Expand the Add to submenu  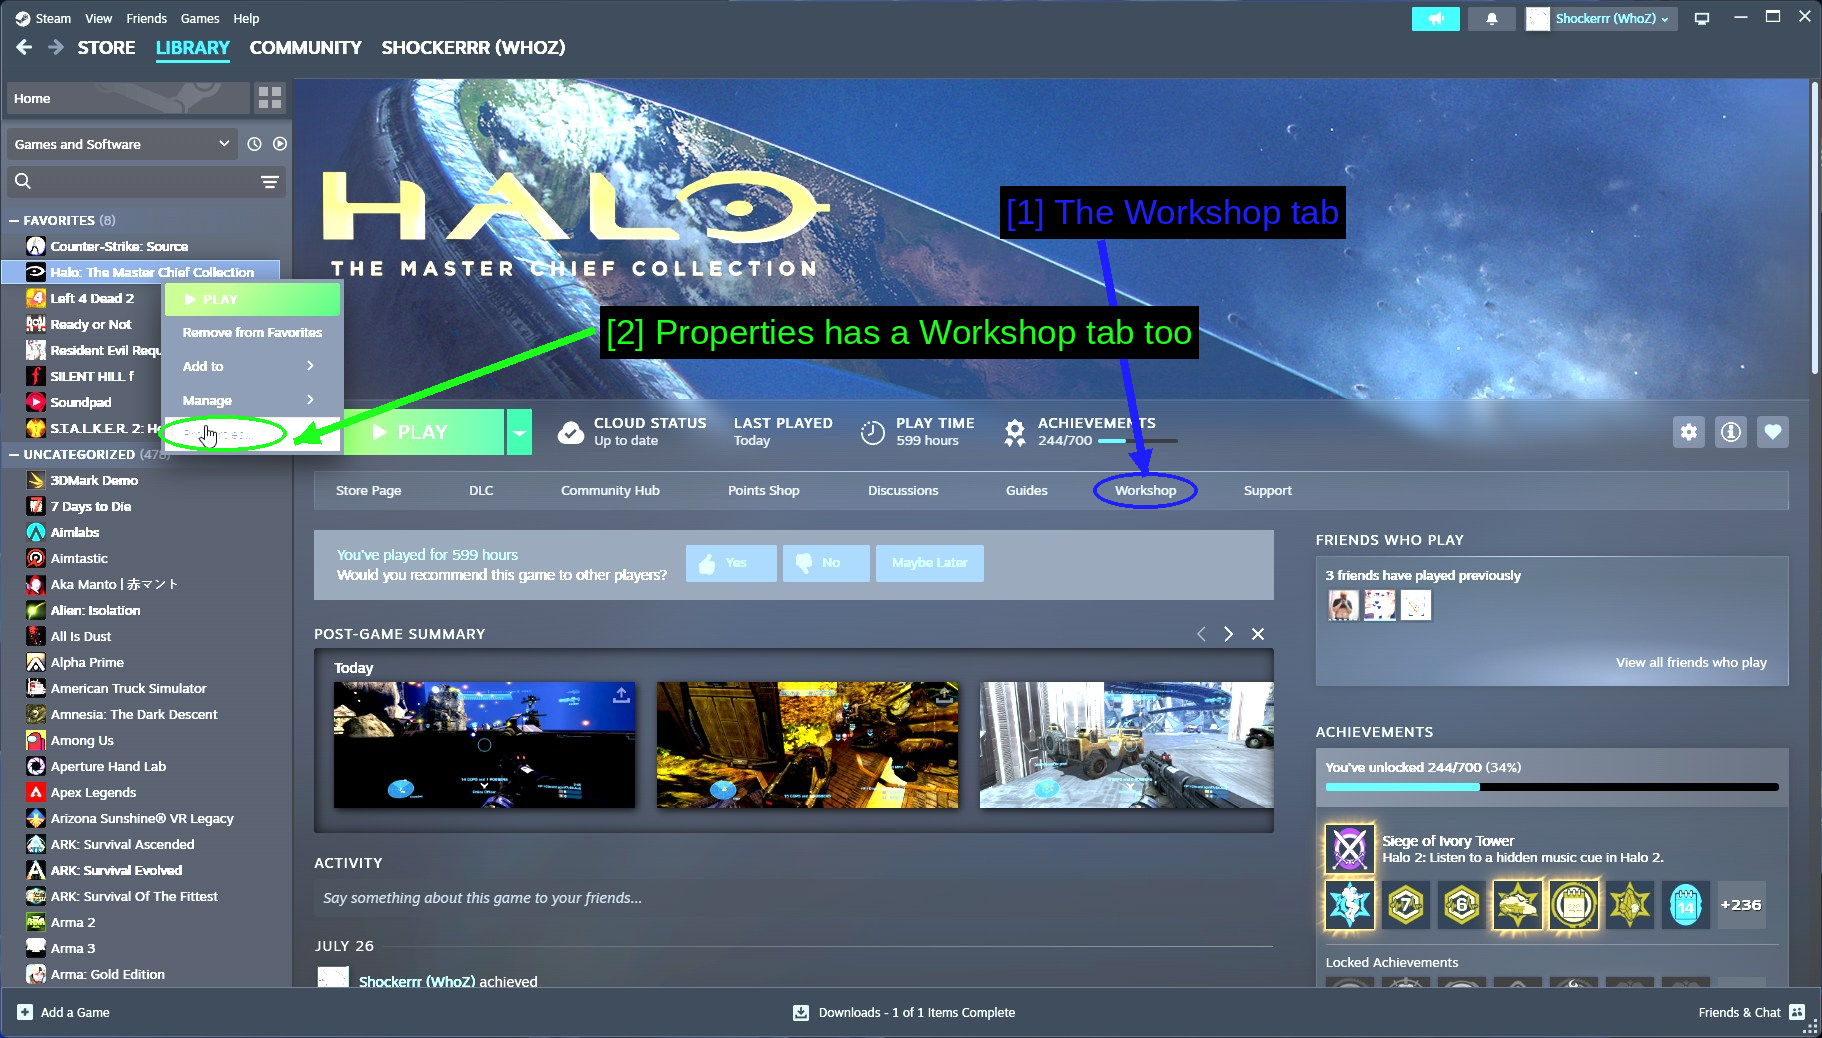[x=253, y=366]
